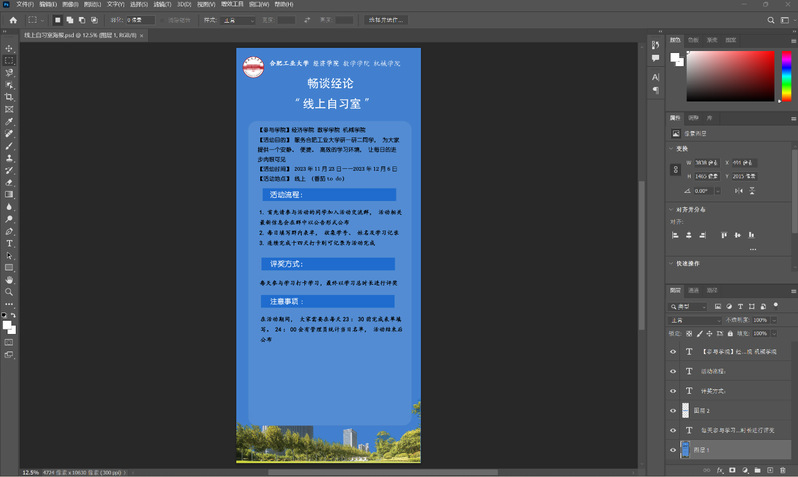
Task: Open the 样式 style dropdown
Action: tap(238, 20)
